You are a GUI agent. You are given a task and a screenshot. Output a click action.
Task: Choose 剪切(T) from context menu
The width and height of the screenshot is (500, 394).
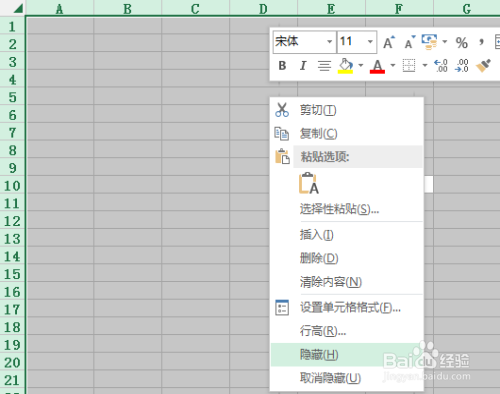tap(347, 110)
